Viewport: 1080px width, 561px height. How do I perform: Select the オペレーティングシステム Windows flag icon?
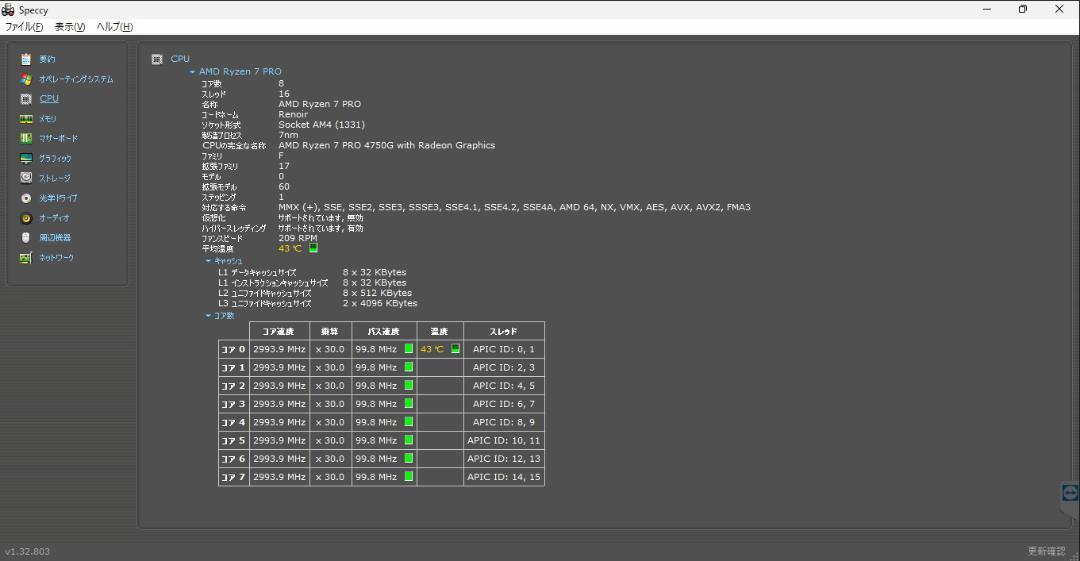[26, 79]
